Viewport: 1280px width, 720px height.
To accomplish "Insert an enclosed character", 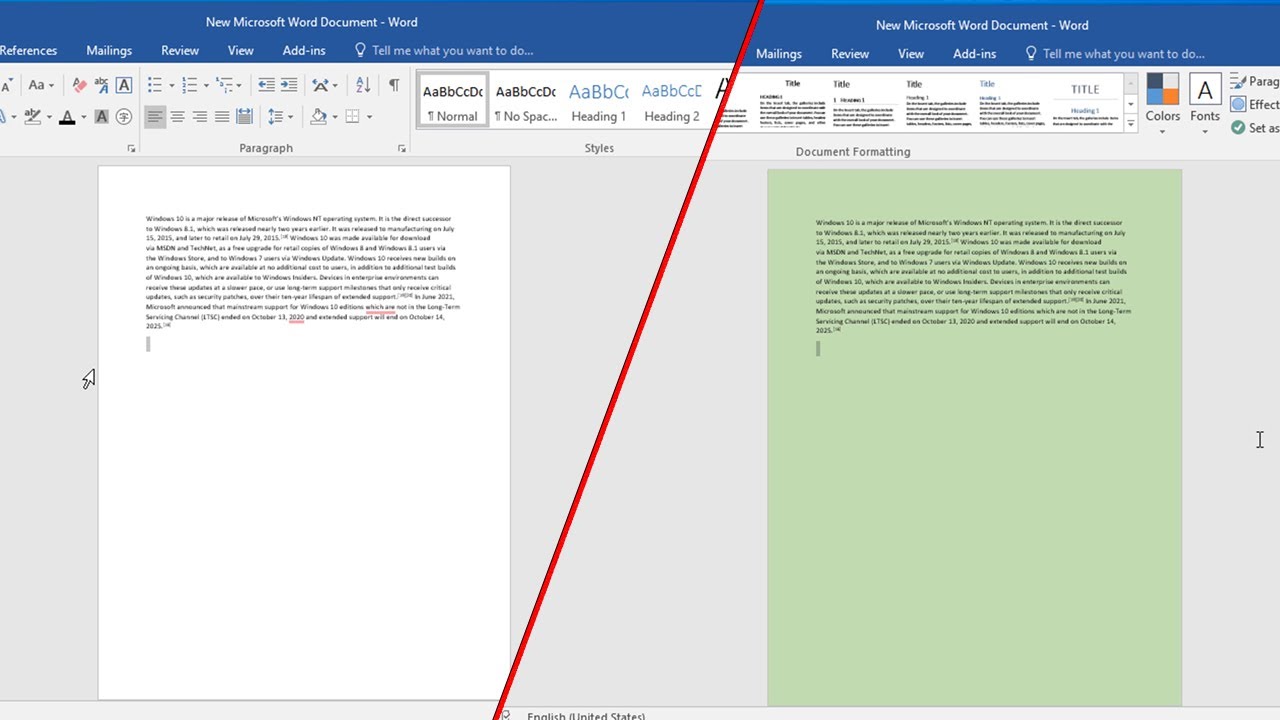I will pos(124,117).
